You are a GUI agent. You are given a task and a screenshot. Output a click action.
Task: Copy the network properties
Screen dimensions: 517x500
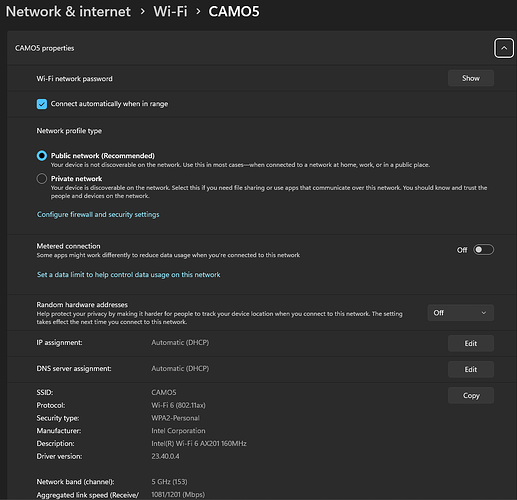[x=471, y=395]
